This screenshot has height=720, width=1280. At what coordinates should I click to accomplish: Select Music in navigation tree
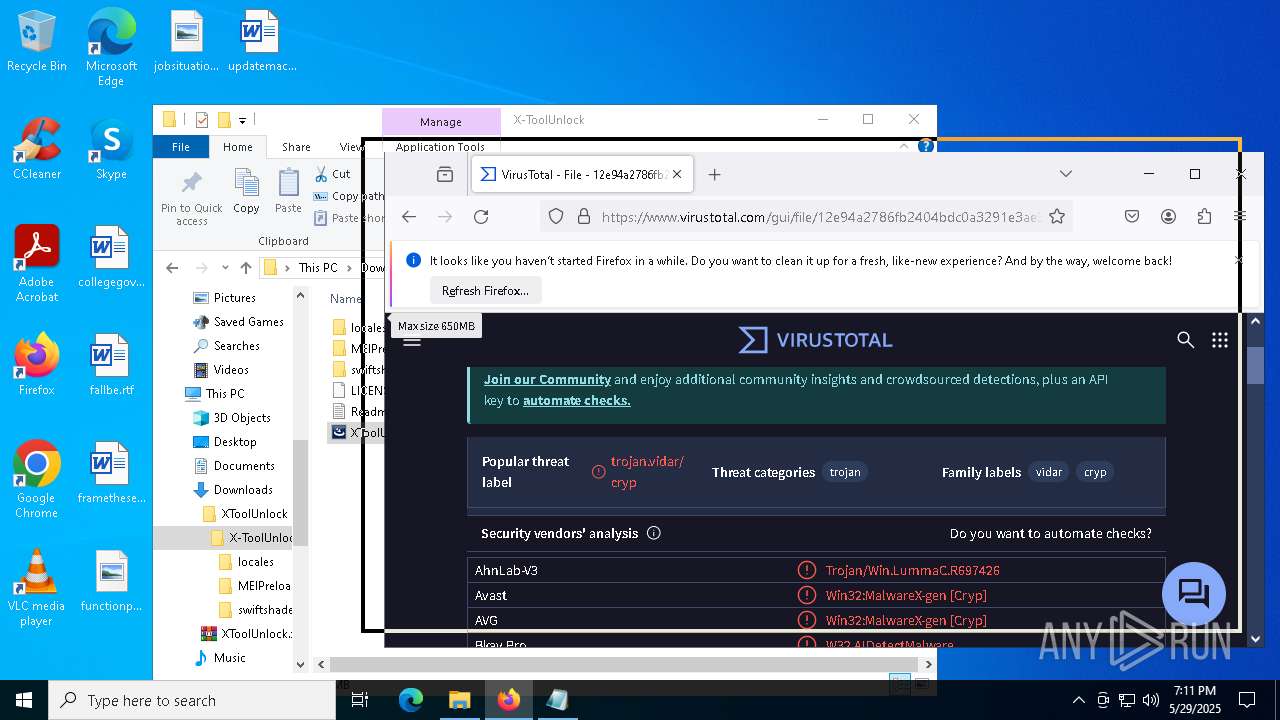tap(229, 658)
